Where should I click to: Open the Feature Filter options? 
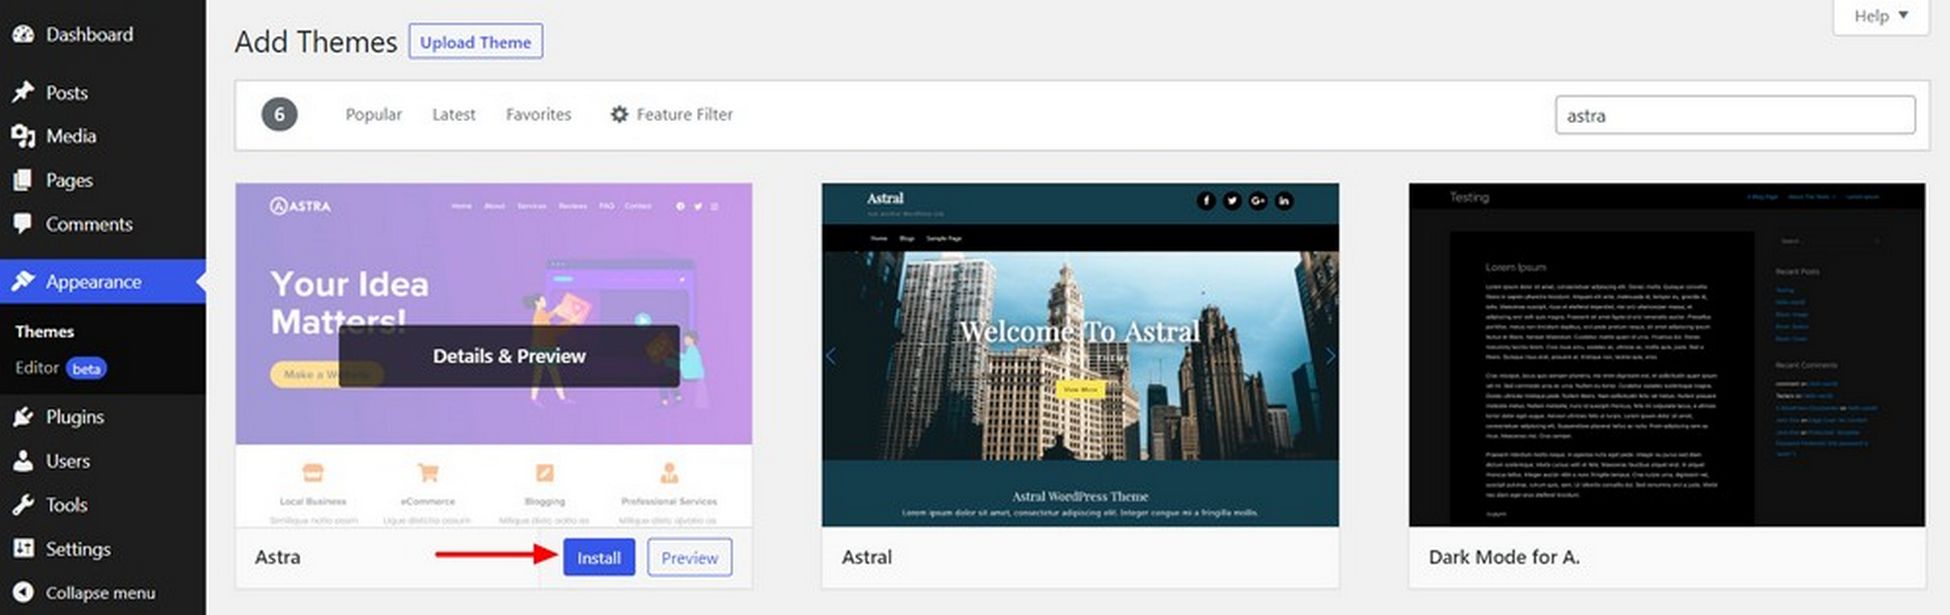(x=672, y=114)
